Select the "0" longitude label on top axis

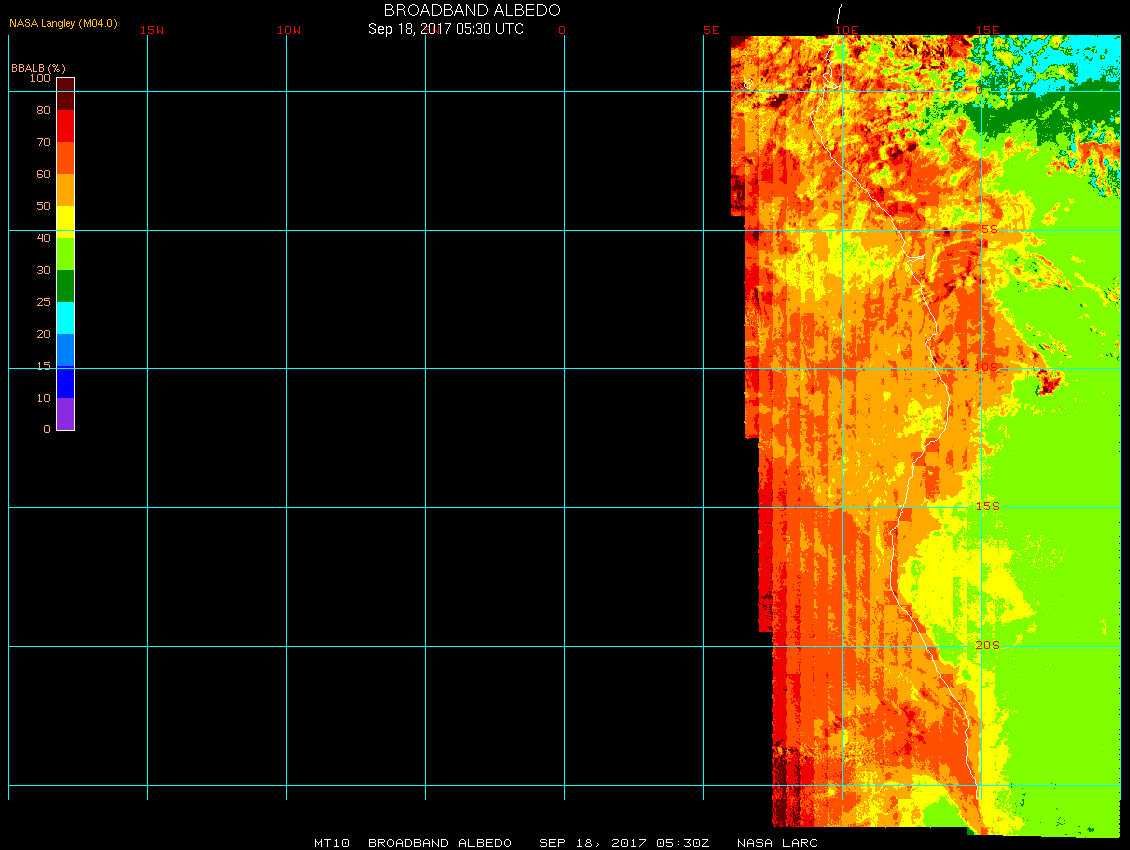click(x=562, y=30)
